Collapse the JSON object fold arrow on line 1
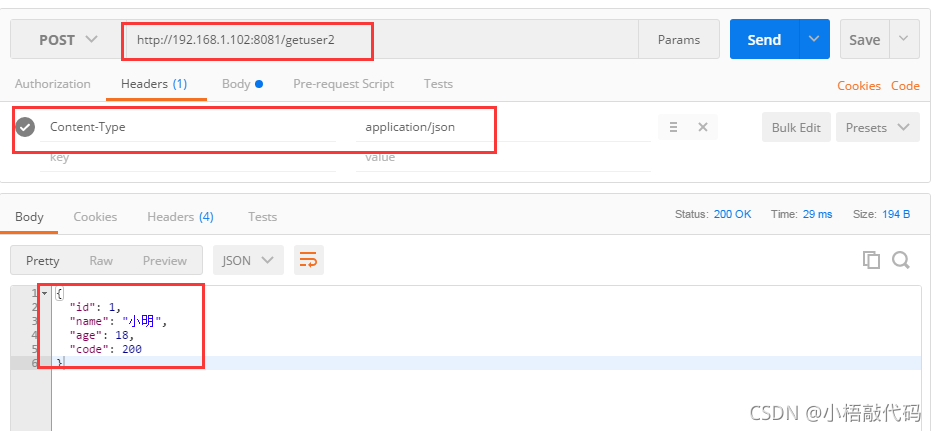This screenshot has height=431, width=936. (x=44, y=293)
